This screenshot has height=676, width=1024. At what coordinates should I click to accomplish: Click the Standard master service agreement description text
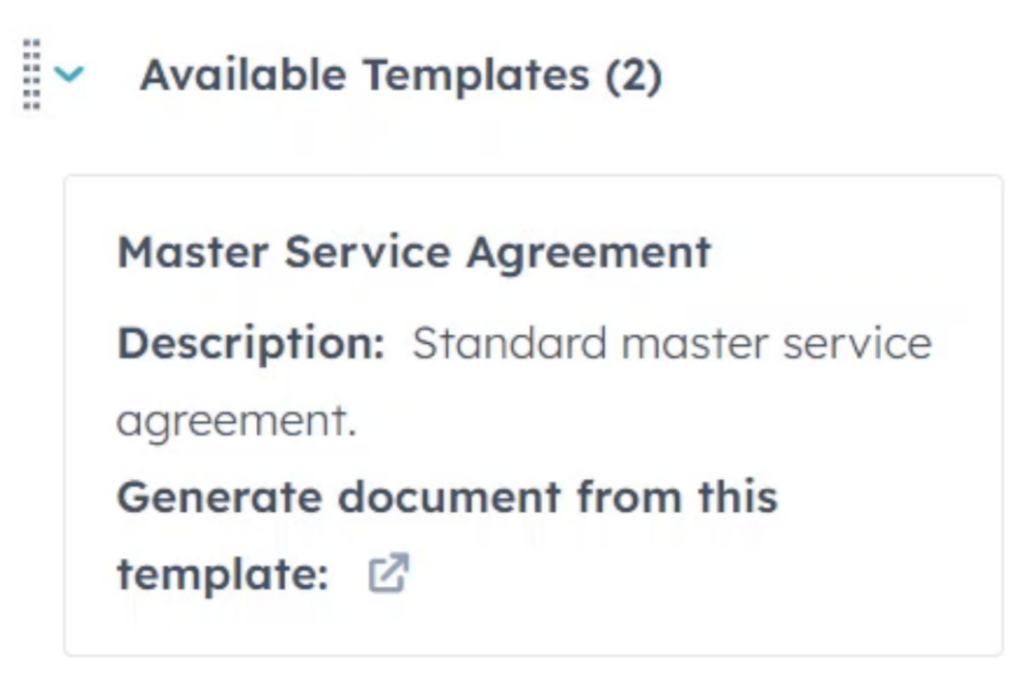pos(524,382)
